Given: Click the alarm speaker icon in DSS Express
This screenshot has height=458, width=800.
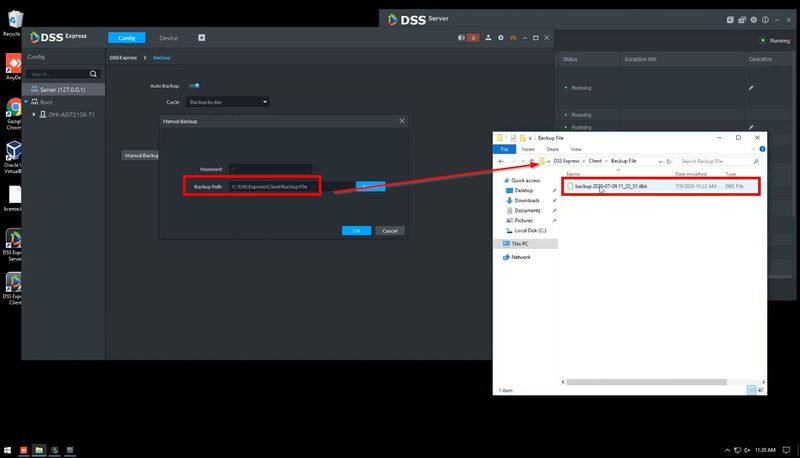Looking at the screenshot, I should pyautogui.click(x=461, y=38).
